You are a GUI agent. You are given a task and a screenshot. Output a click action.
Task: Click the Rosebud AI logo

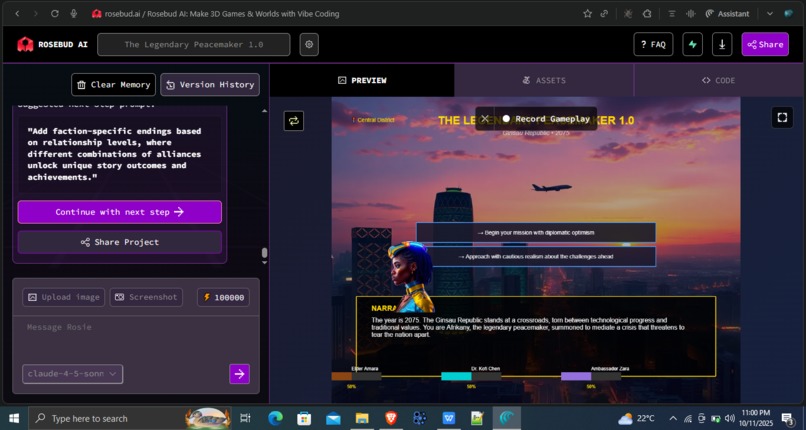pyautogui.click(x=52, y=45)
